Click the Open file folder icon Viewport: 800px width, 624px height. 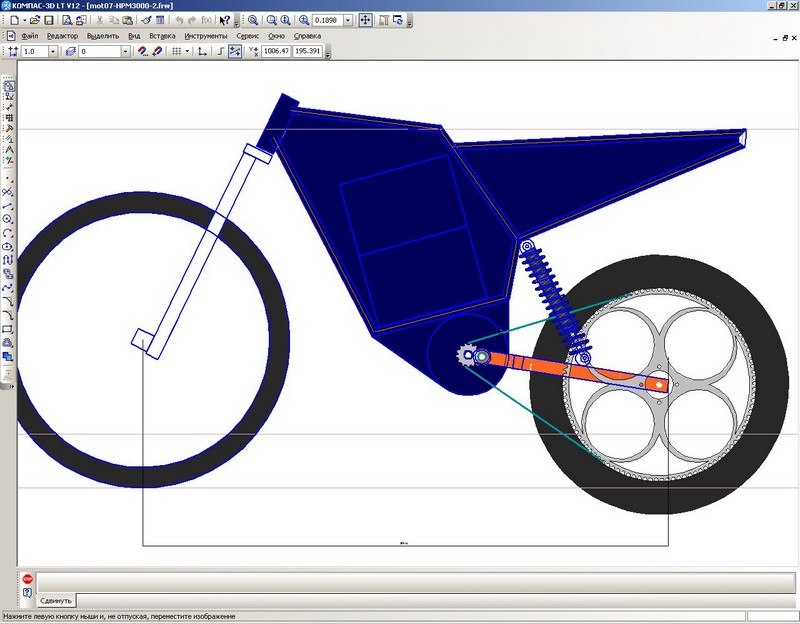click(x=36, y=20)
